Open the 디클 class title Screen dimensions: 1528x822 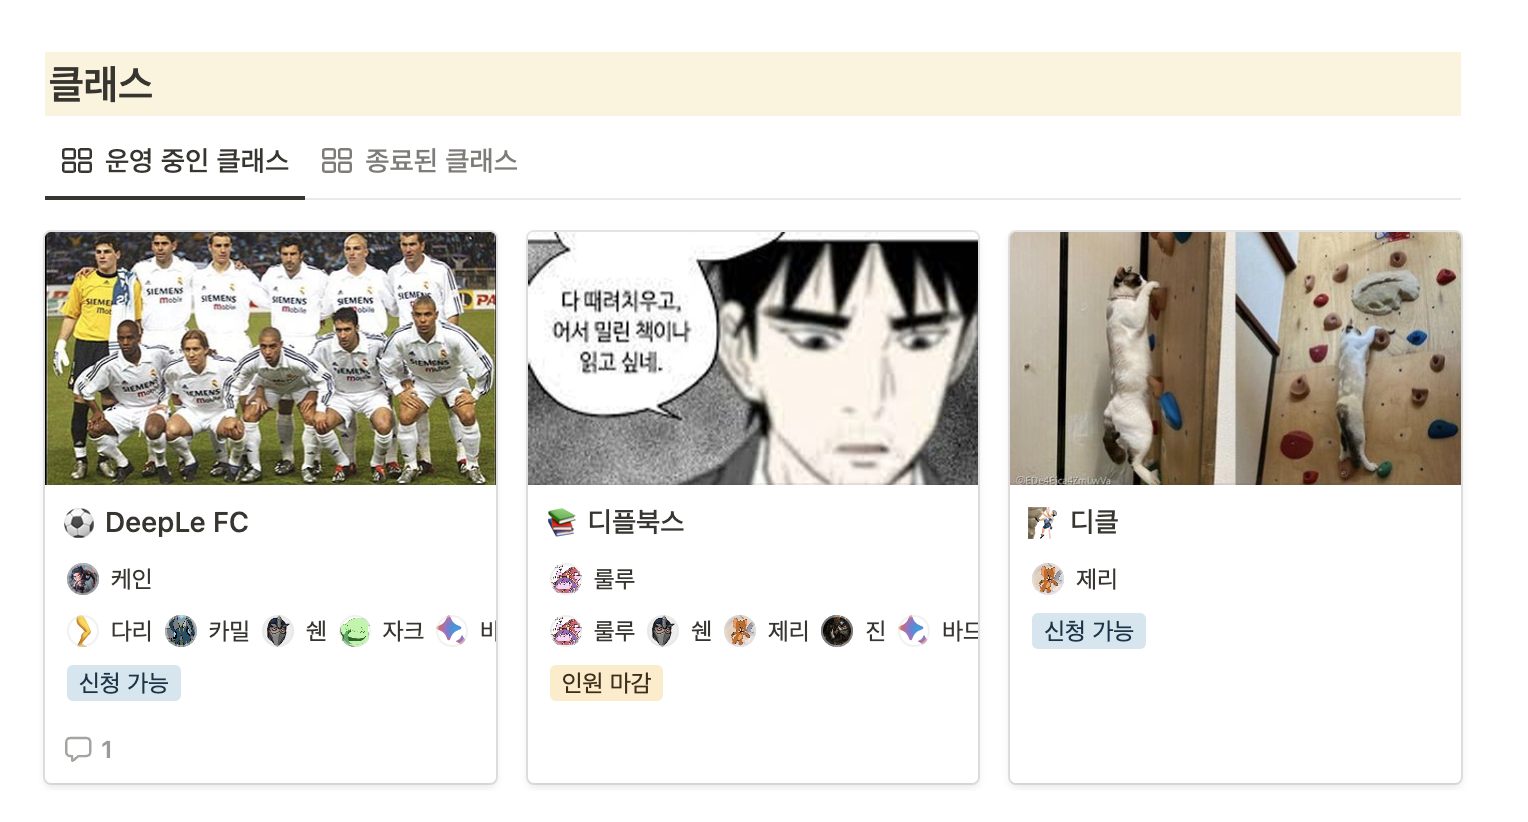(1094, 522)
